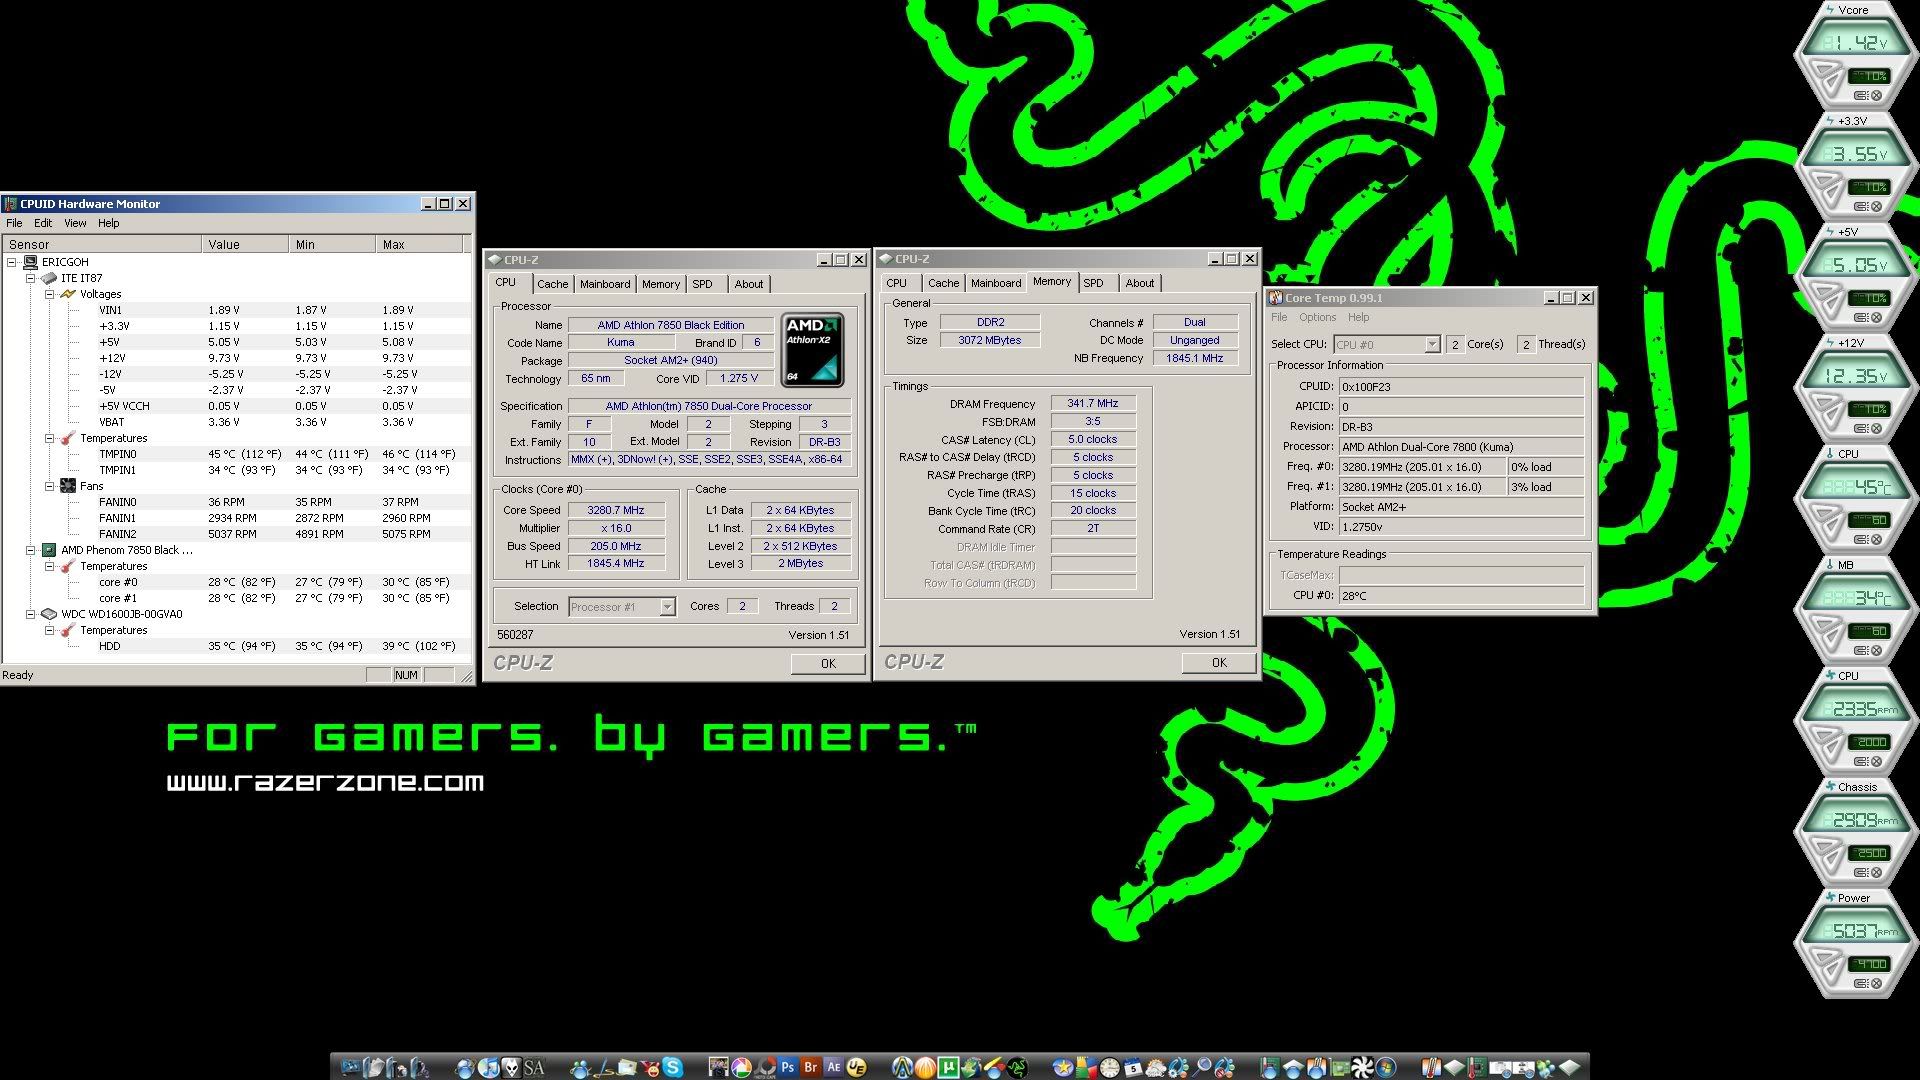
Task: Open the SPD tab in Memory window
Action: (x=1093, y=283)
